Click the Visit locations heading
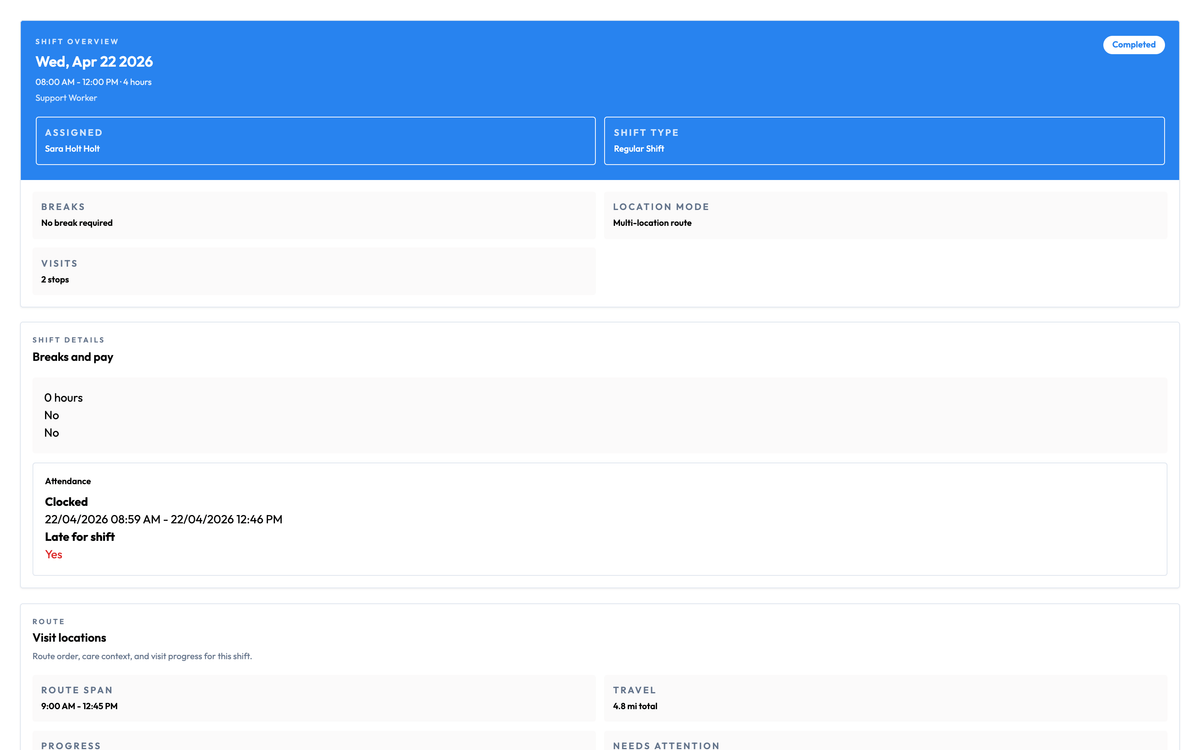1200x750 pixels. click(69, 638)
